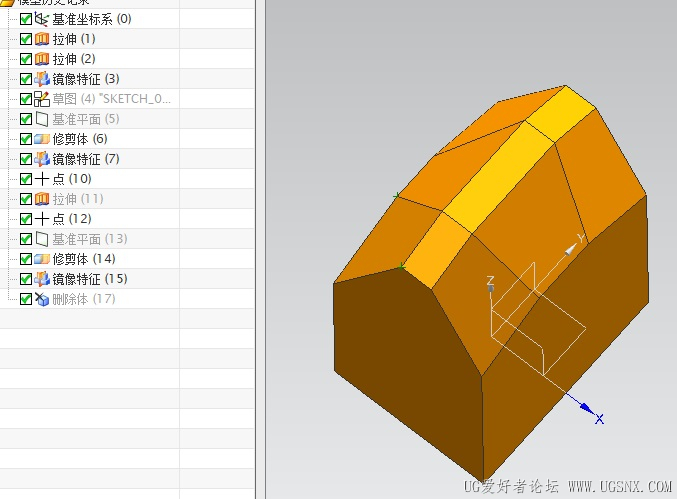
Task: Select the 拉伸 (11) feature label
Action: [78, 199]
